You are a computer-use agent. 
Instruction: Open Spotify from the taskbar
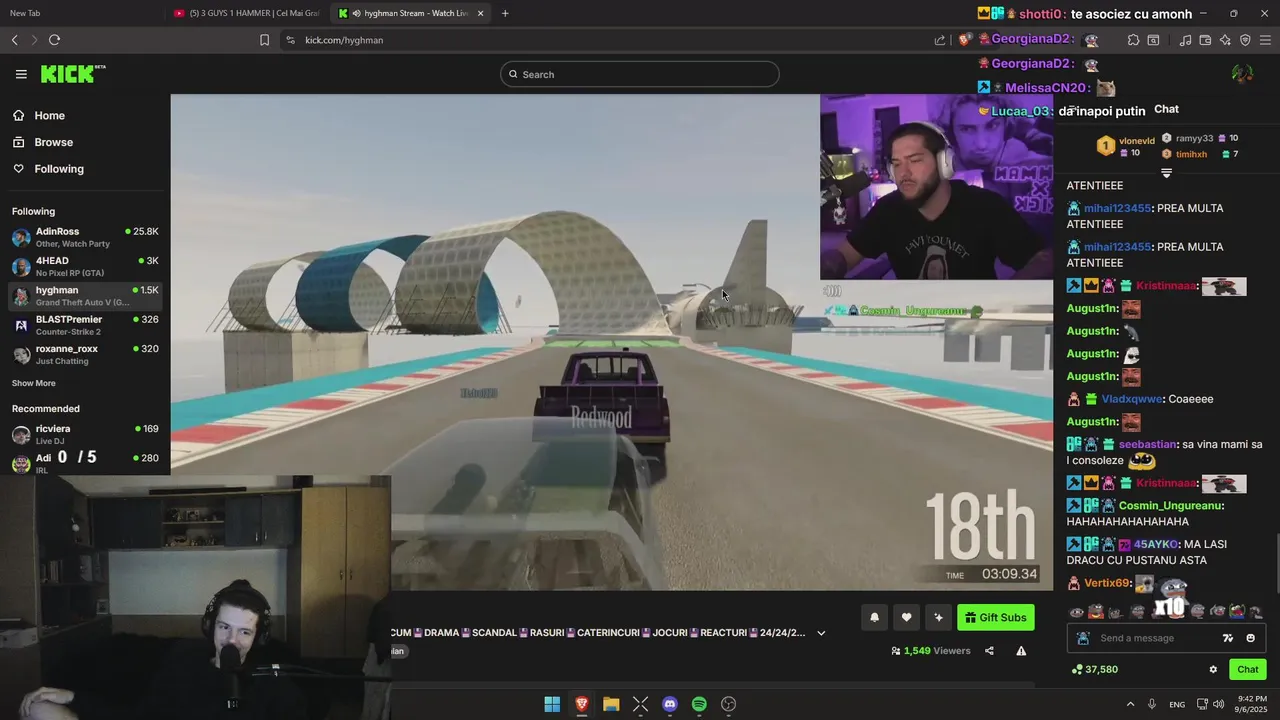pos(699,704)
